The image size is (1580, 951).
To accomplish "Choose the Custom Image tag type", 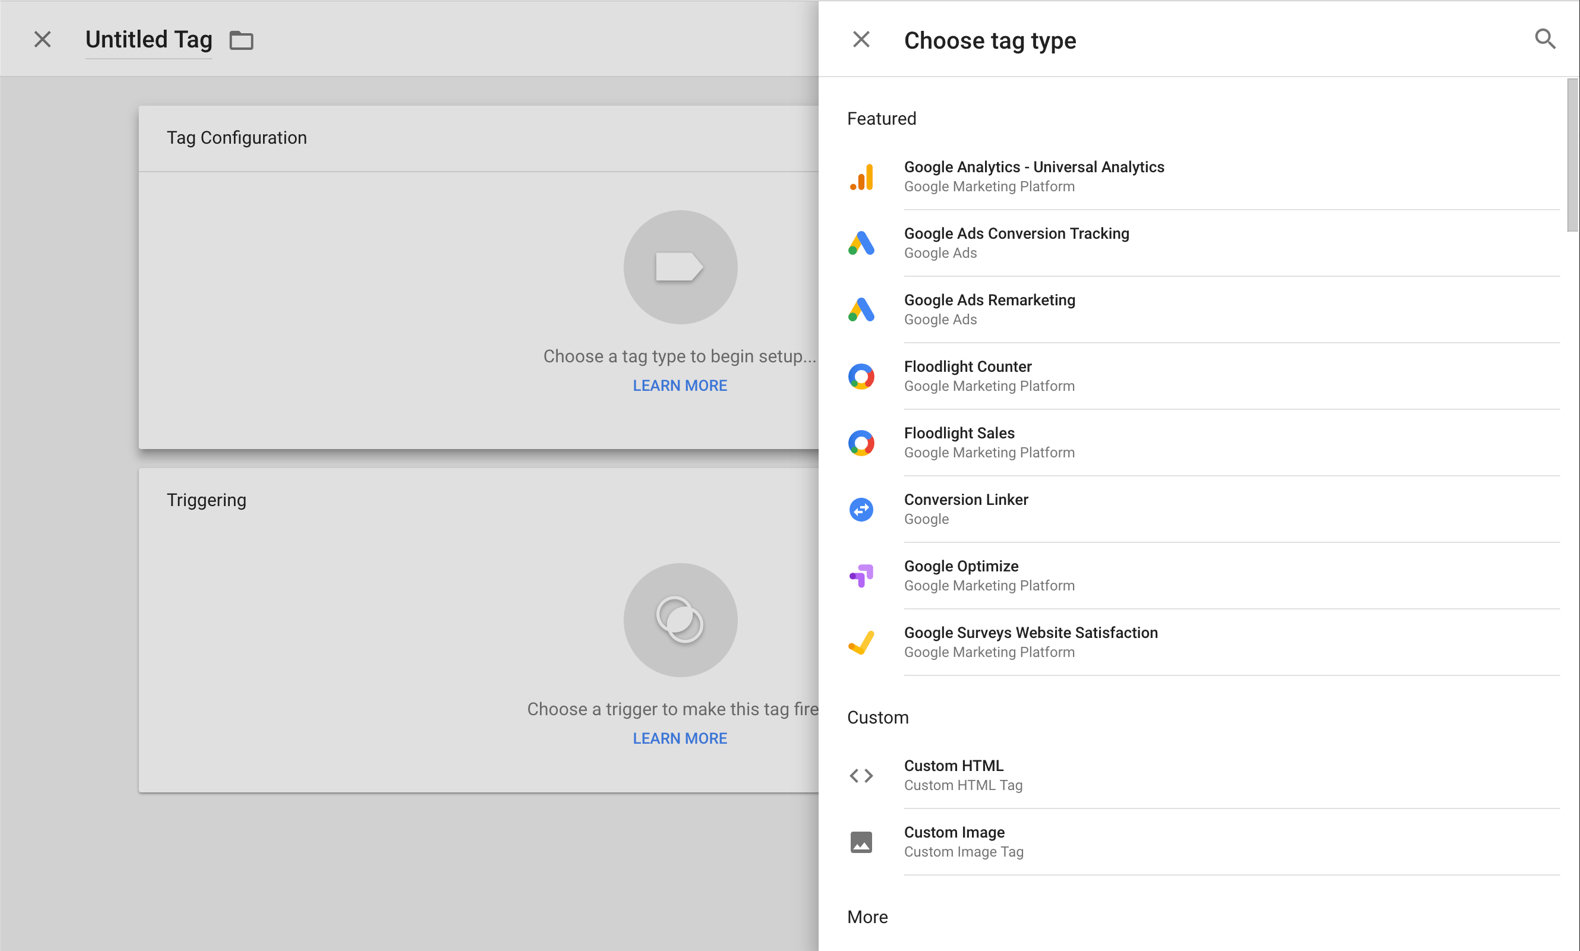I will (x=1203, y=842).
